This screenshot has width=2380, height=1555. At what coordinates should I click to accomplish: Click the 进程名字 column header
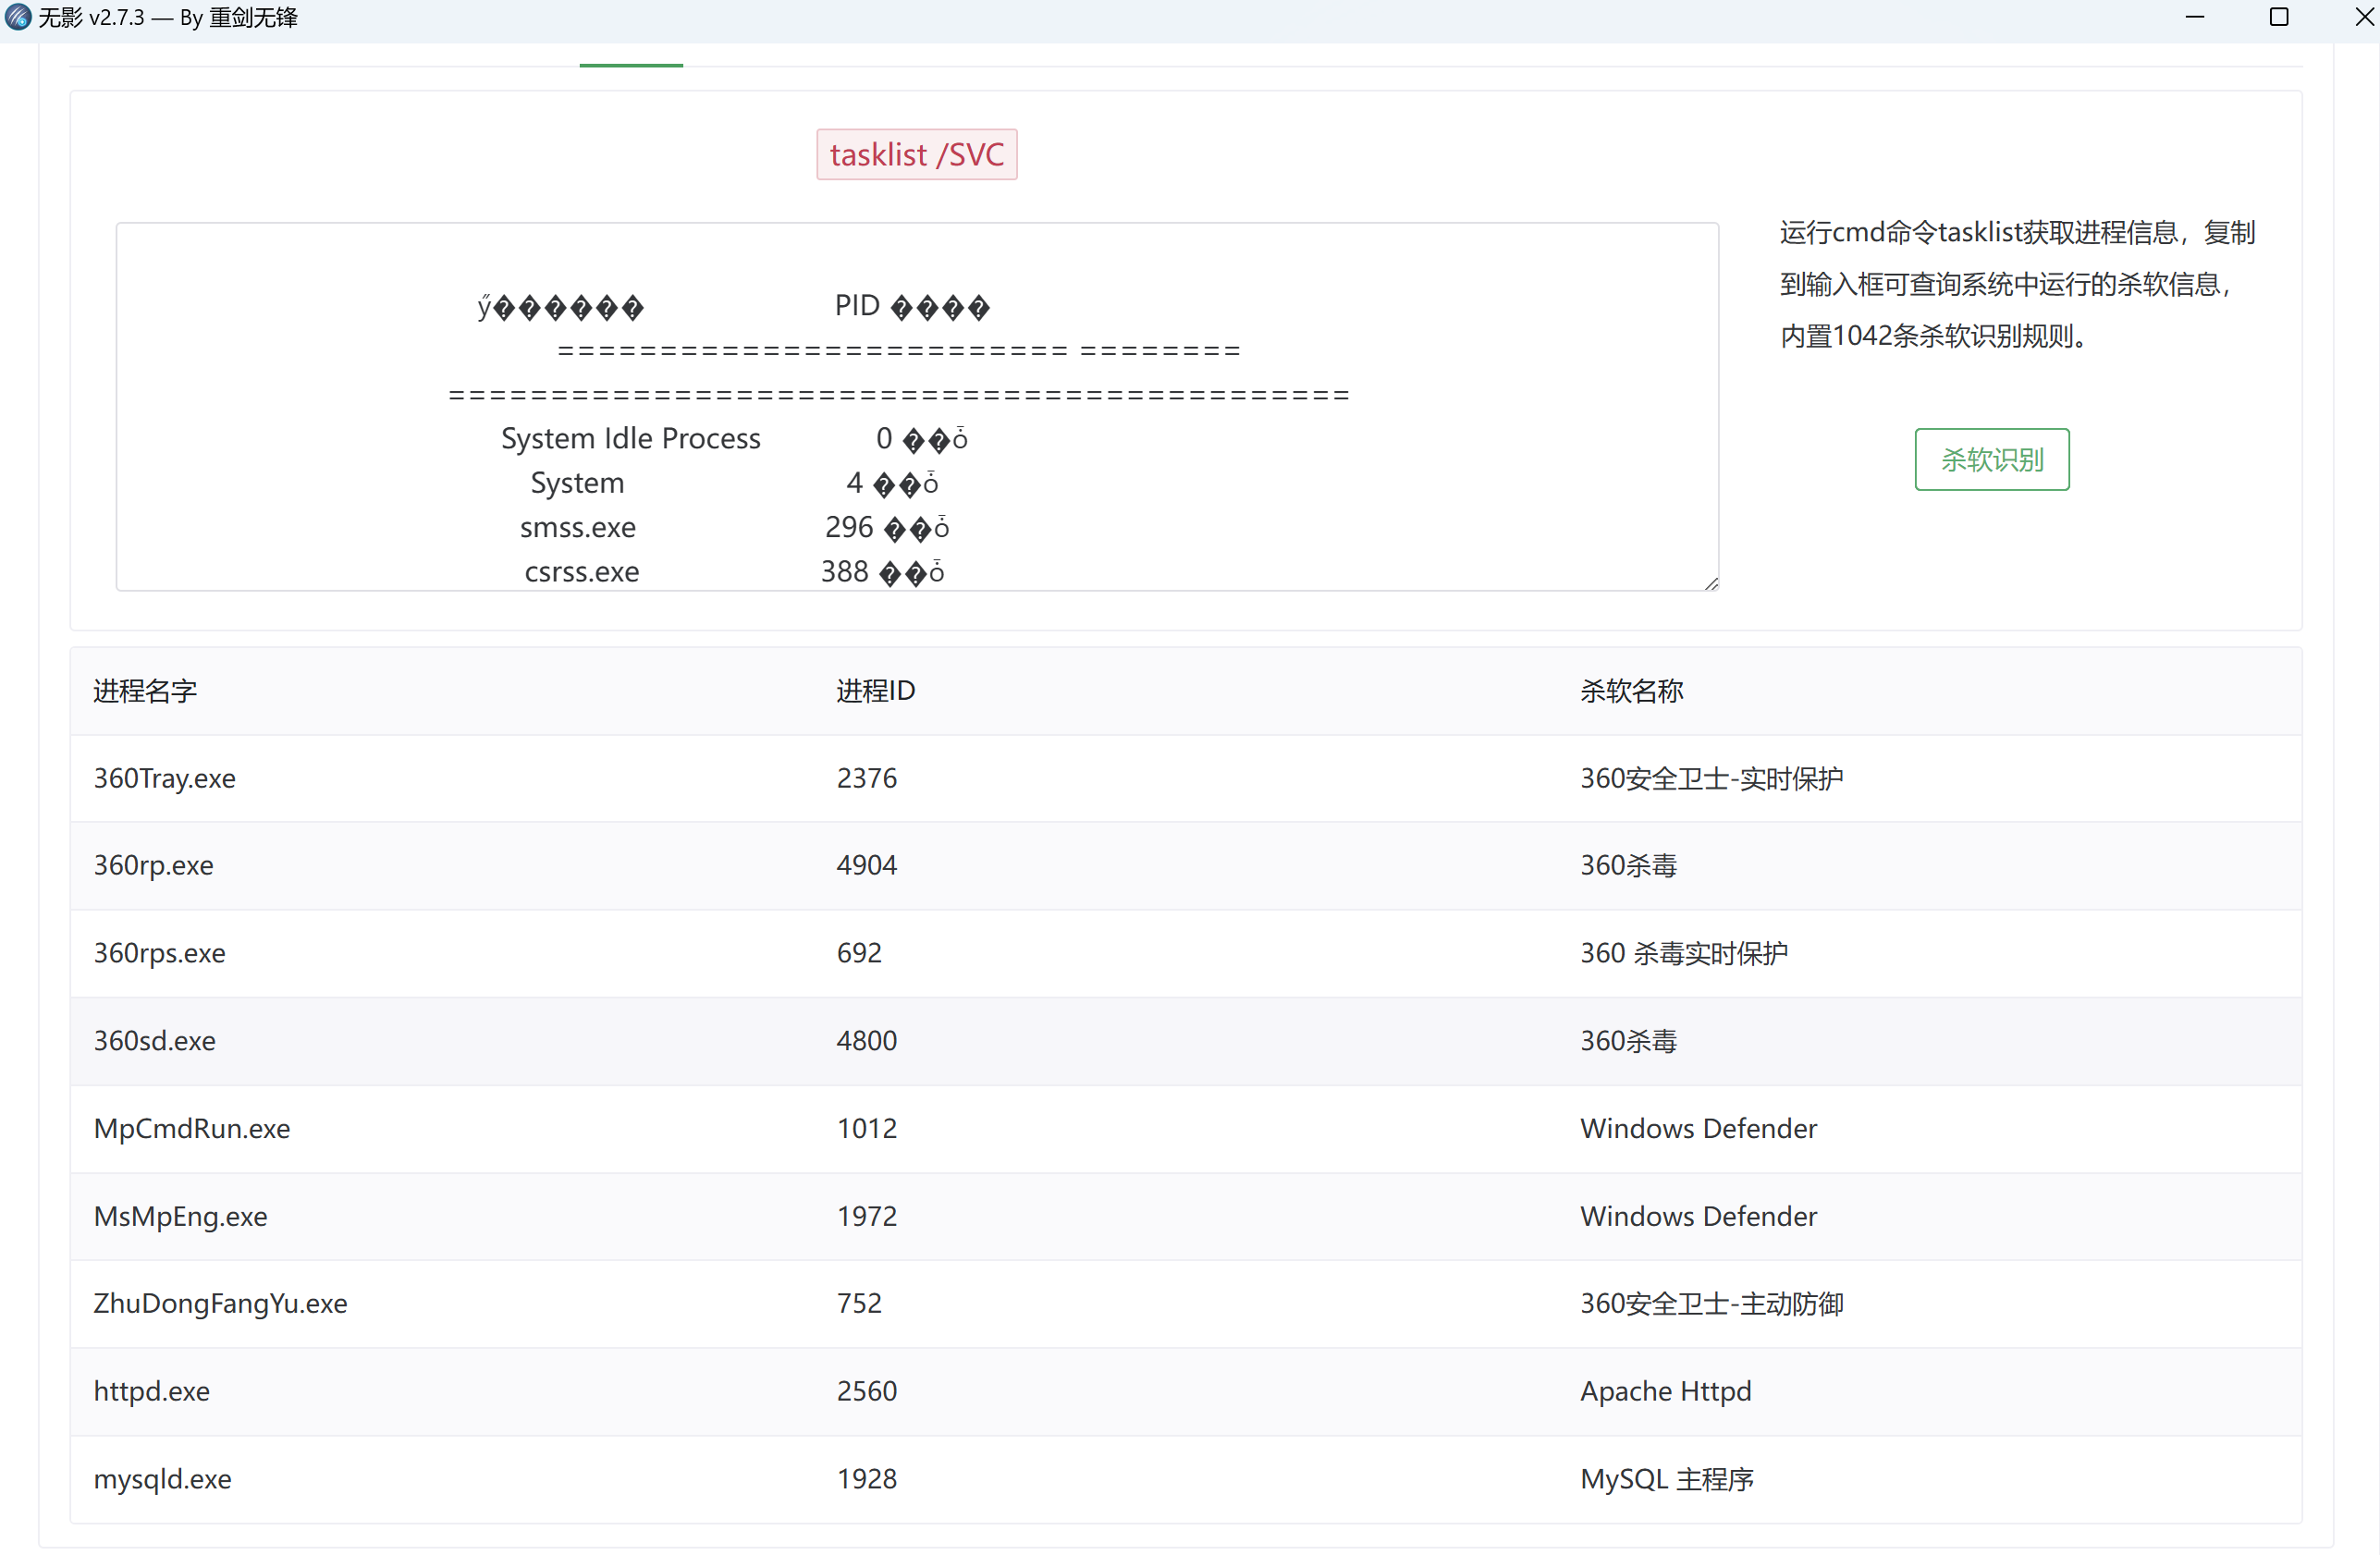[145, 691]
